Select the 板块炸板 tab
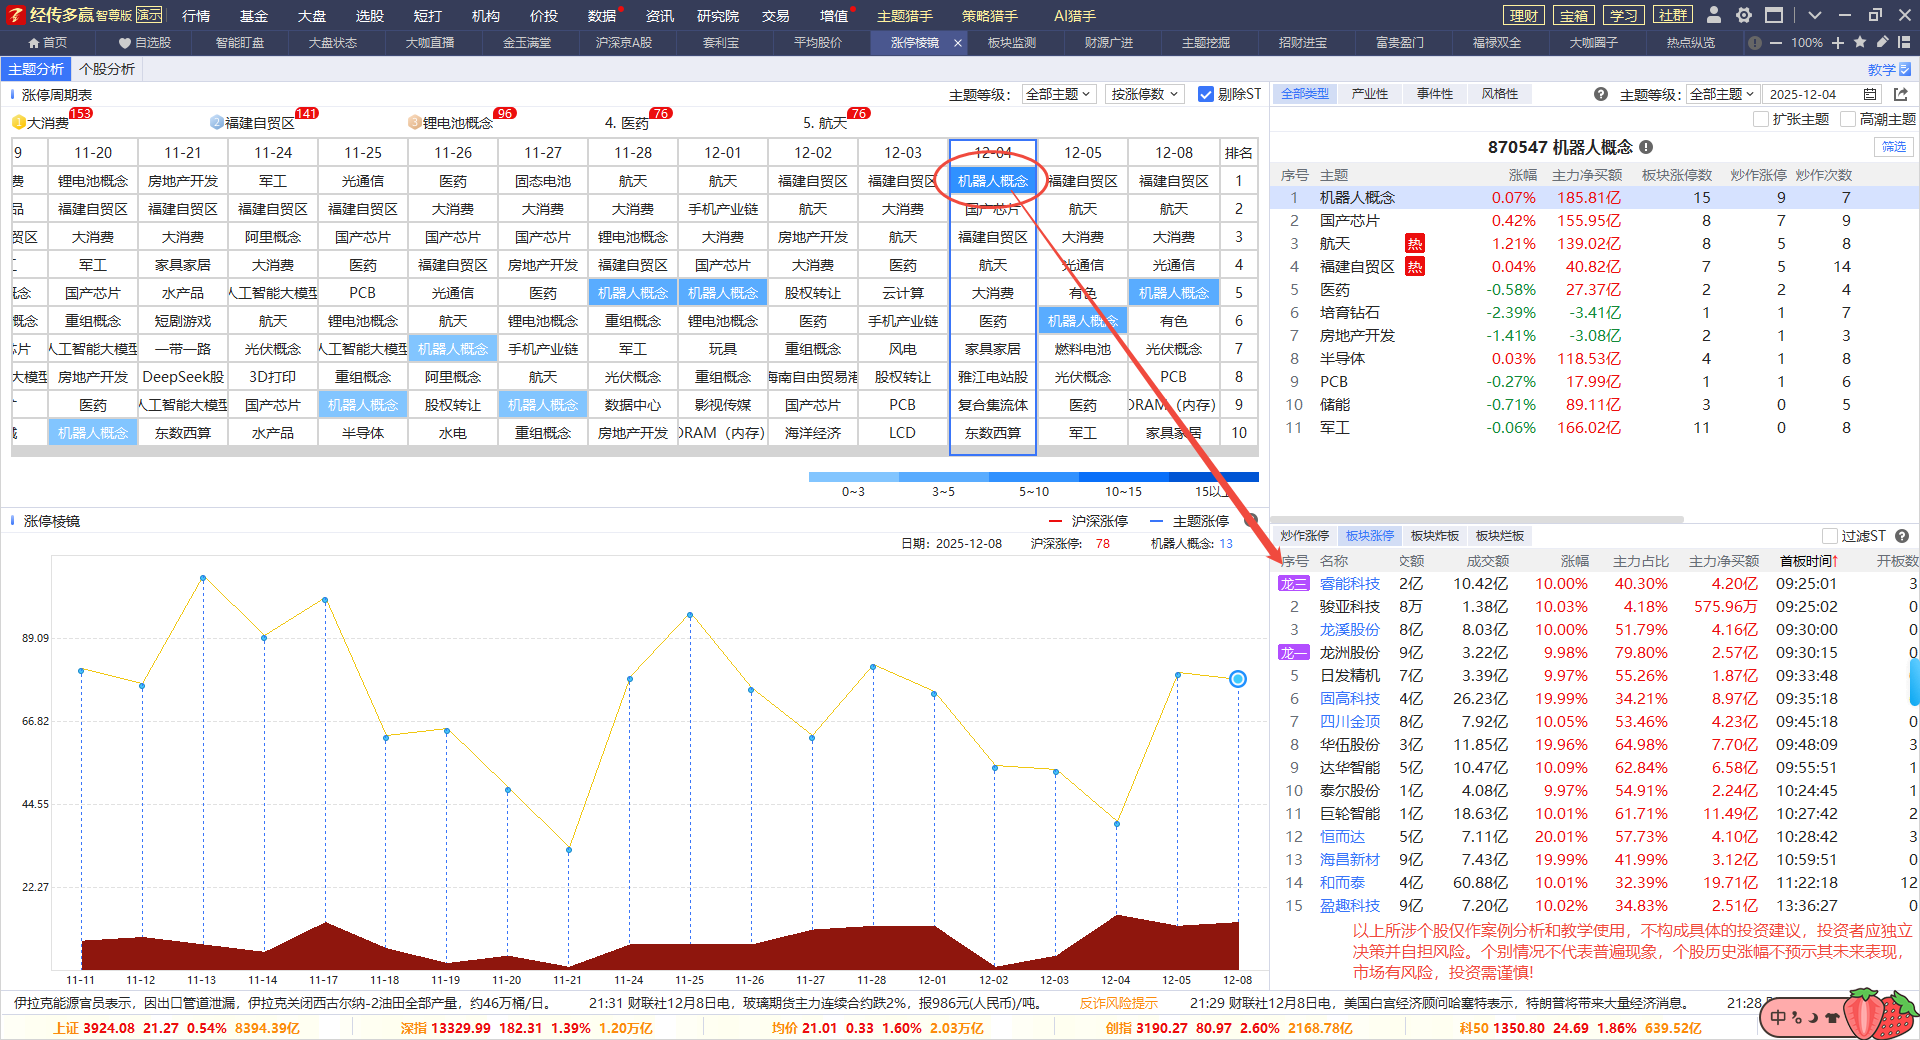 click(1435, 536)
